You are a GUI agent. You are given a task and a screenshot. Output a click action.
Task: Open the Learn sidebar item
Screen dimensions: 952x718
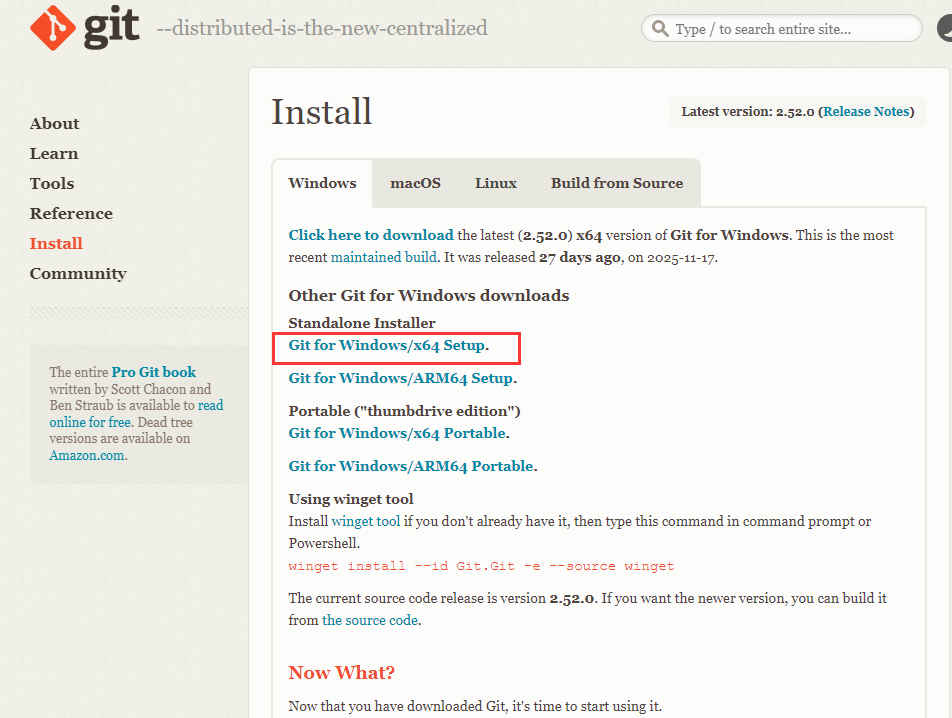click(x=54, y=154)
